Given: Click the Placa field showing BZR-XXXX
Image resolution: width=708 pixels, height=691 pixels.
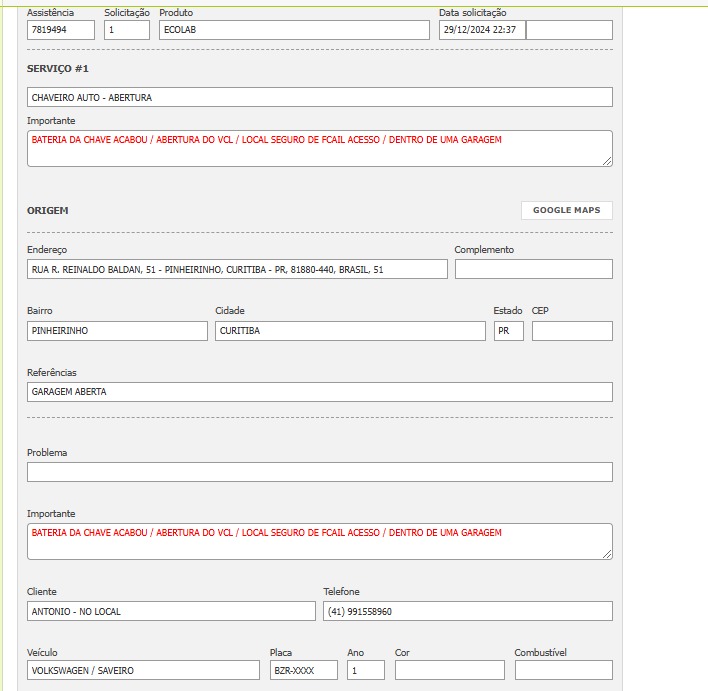Looking at the screenshot, I should tap(303, 671).
